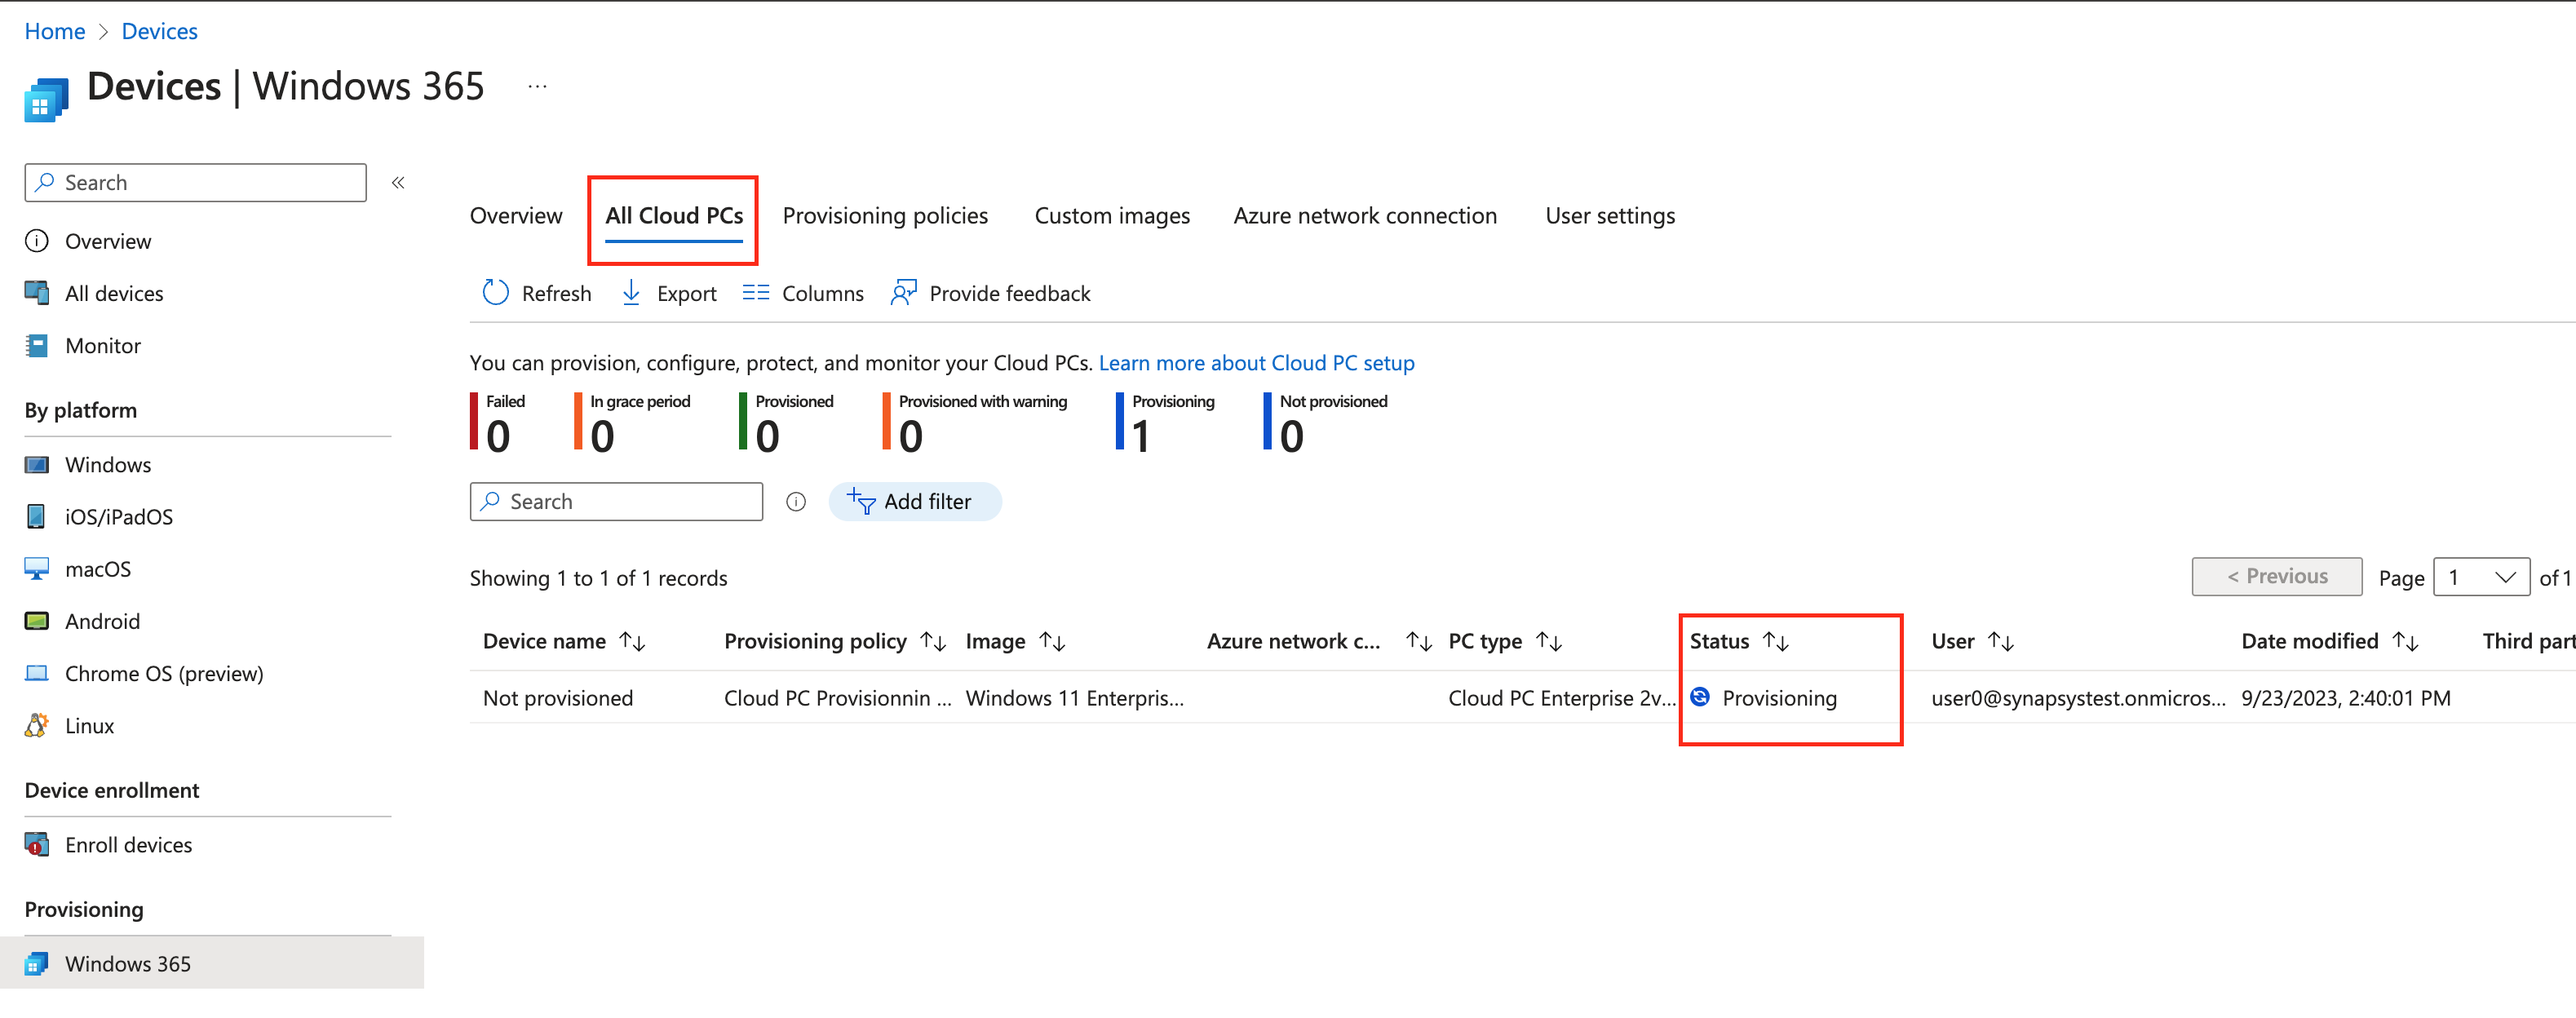Select the Export icon
This screenshot has height=1018, width=2576.
tap(631, 293)
